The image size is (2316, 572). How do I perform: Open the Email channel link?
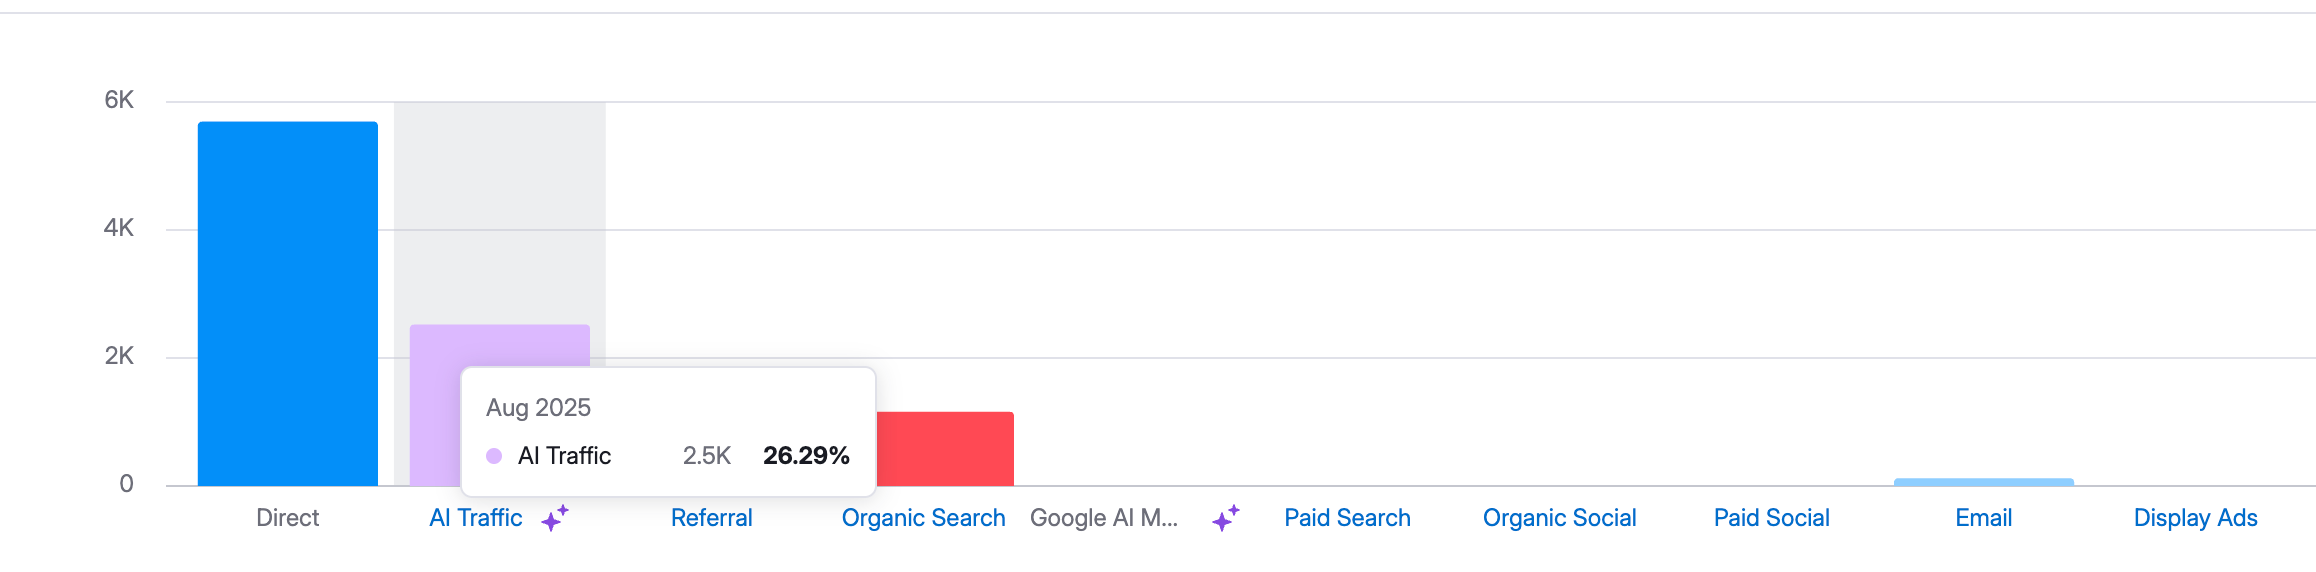pos(1983,518)
